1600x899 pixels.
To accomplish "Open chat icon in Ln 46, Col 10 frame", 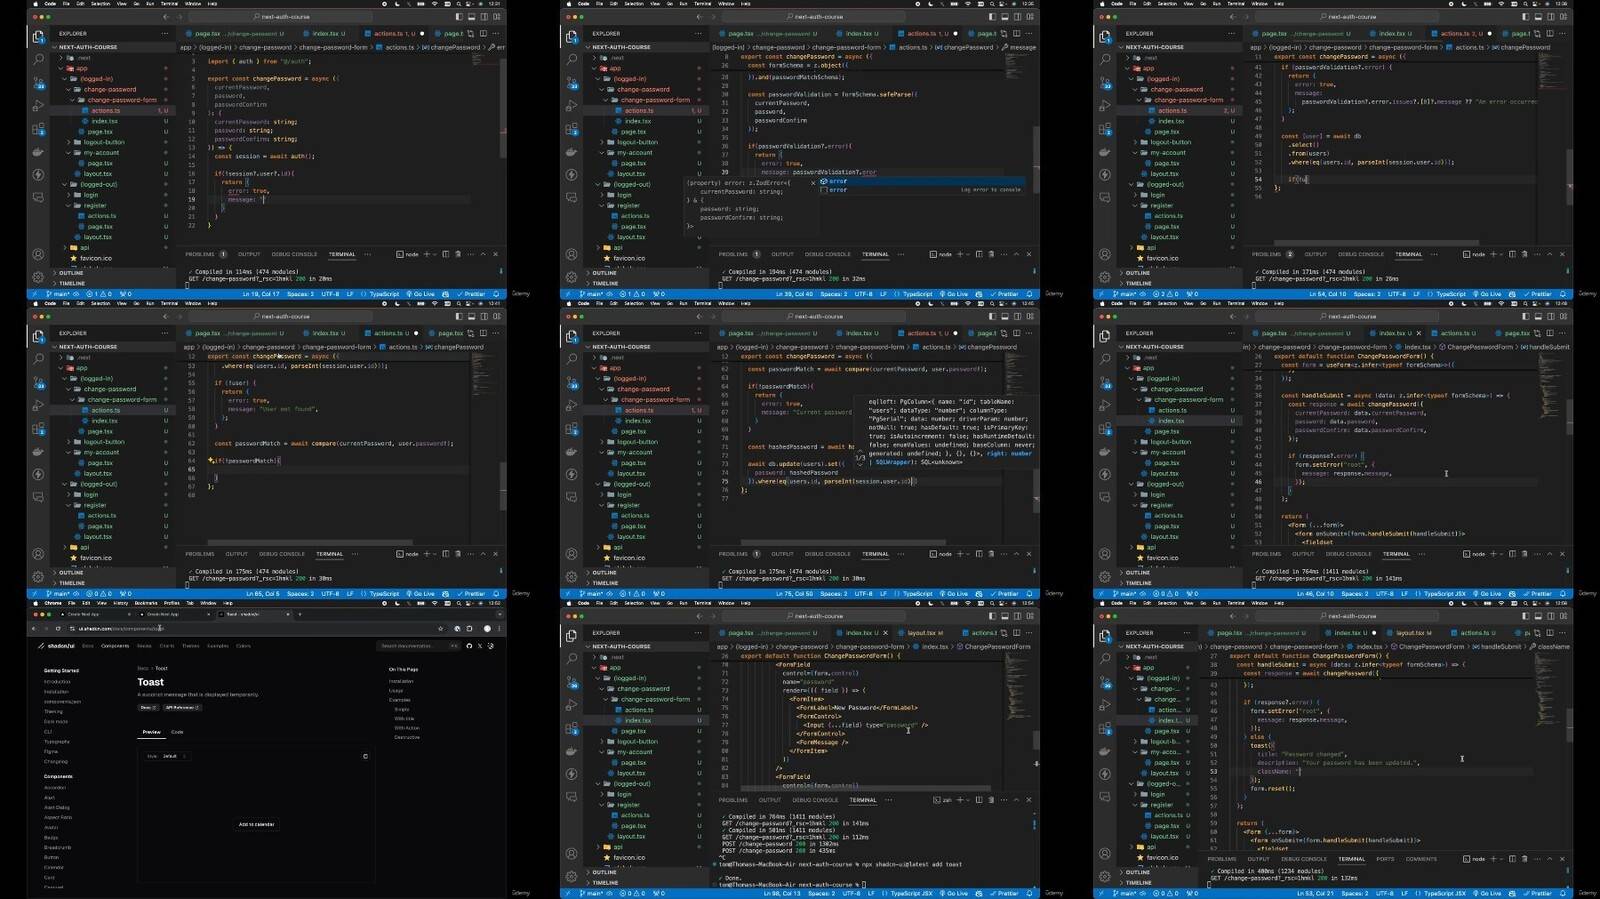I will point(1105,497).
